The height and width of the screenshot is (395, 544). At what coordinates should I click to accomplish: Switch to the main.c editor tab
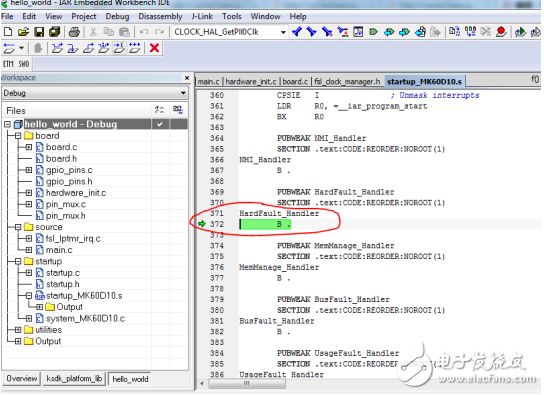(209, 81)
